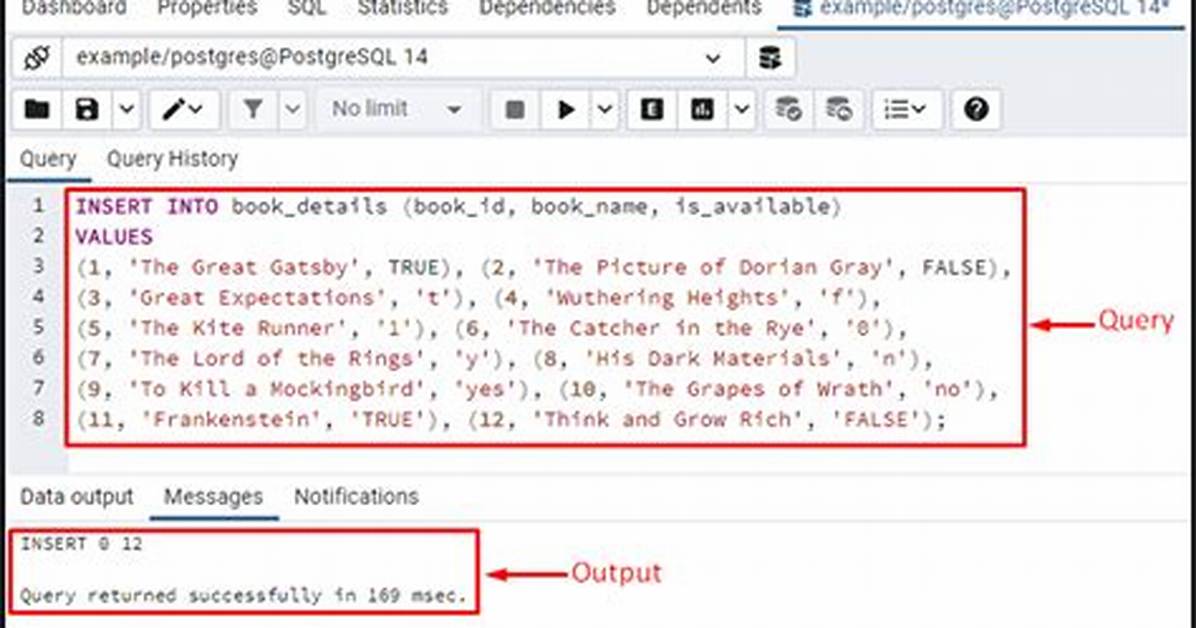Image resolution: width=1196 pixels, height=628 pixels.
Task: Click the VALUES keyword on line 2
Action: 114,237
